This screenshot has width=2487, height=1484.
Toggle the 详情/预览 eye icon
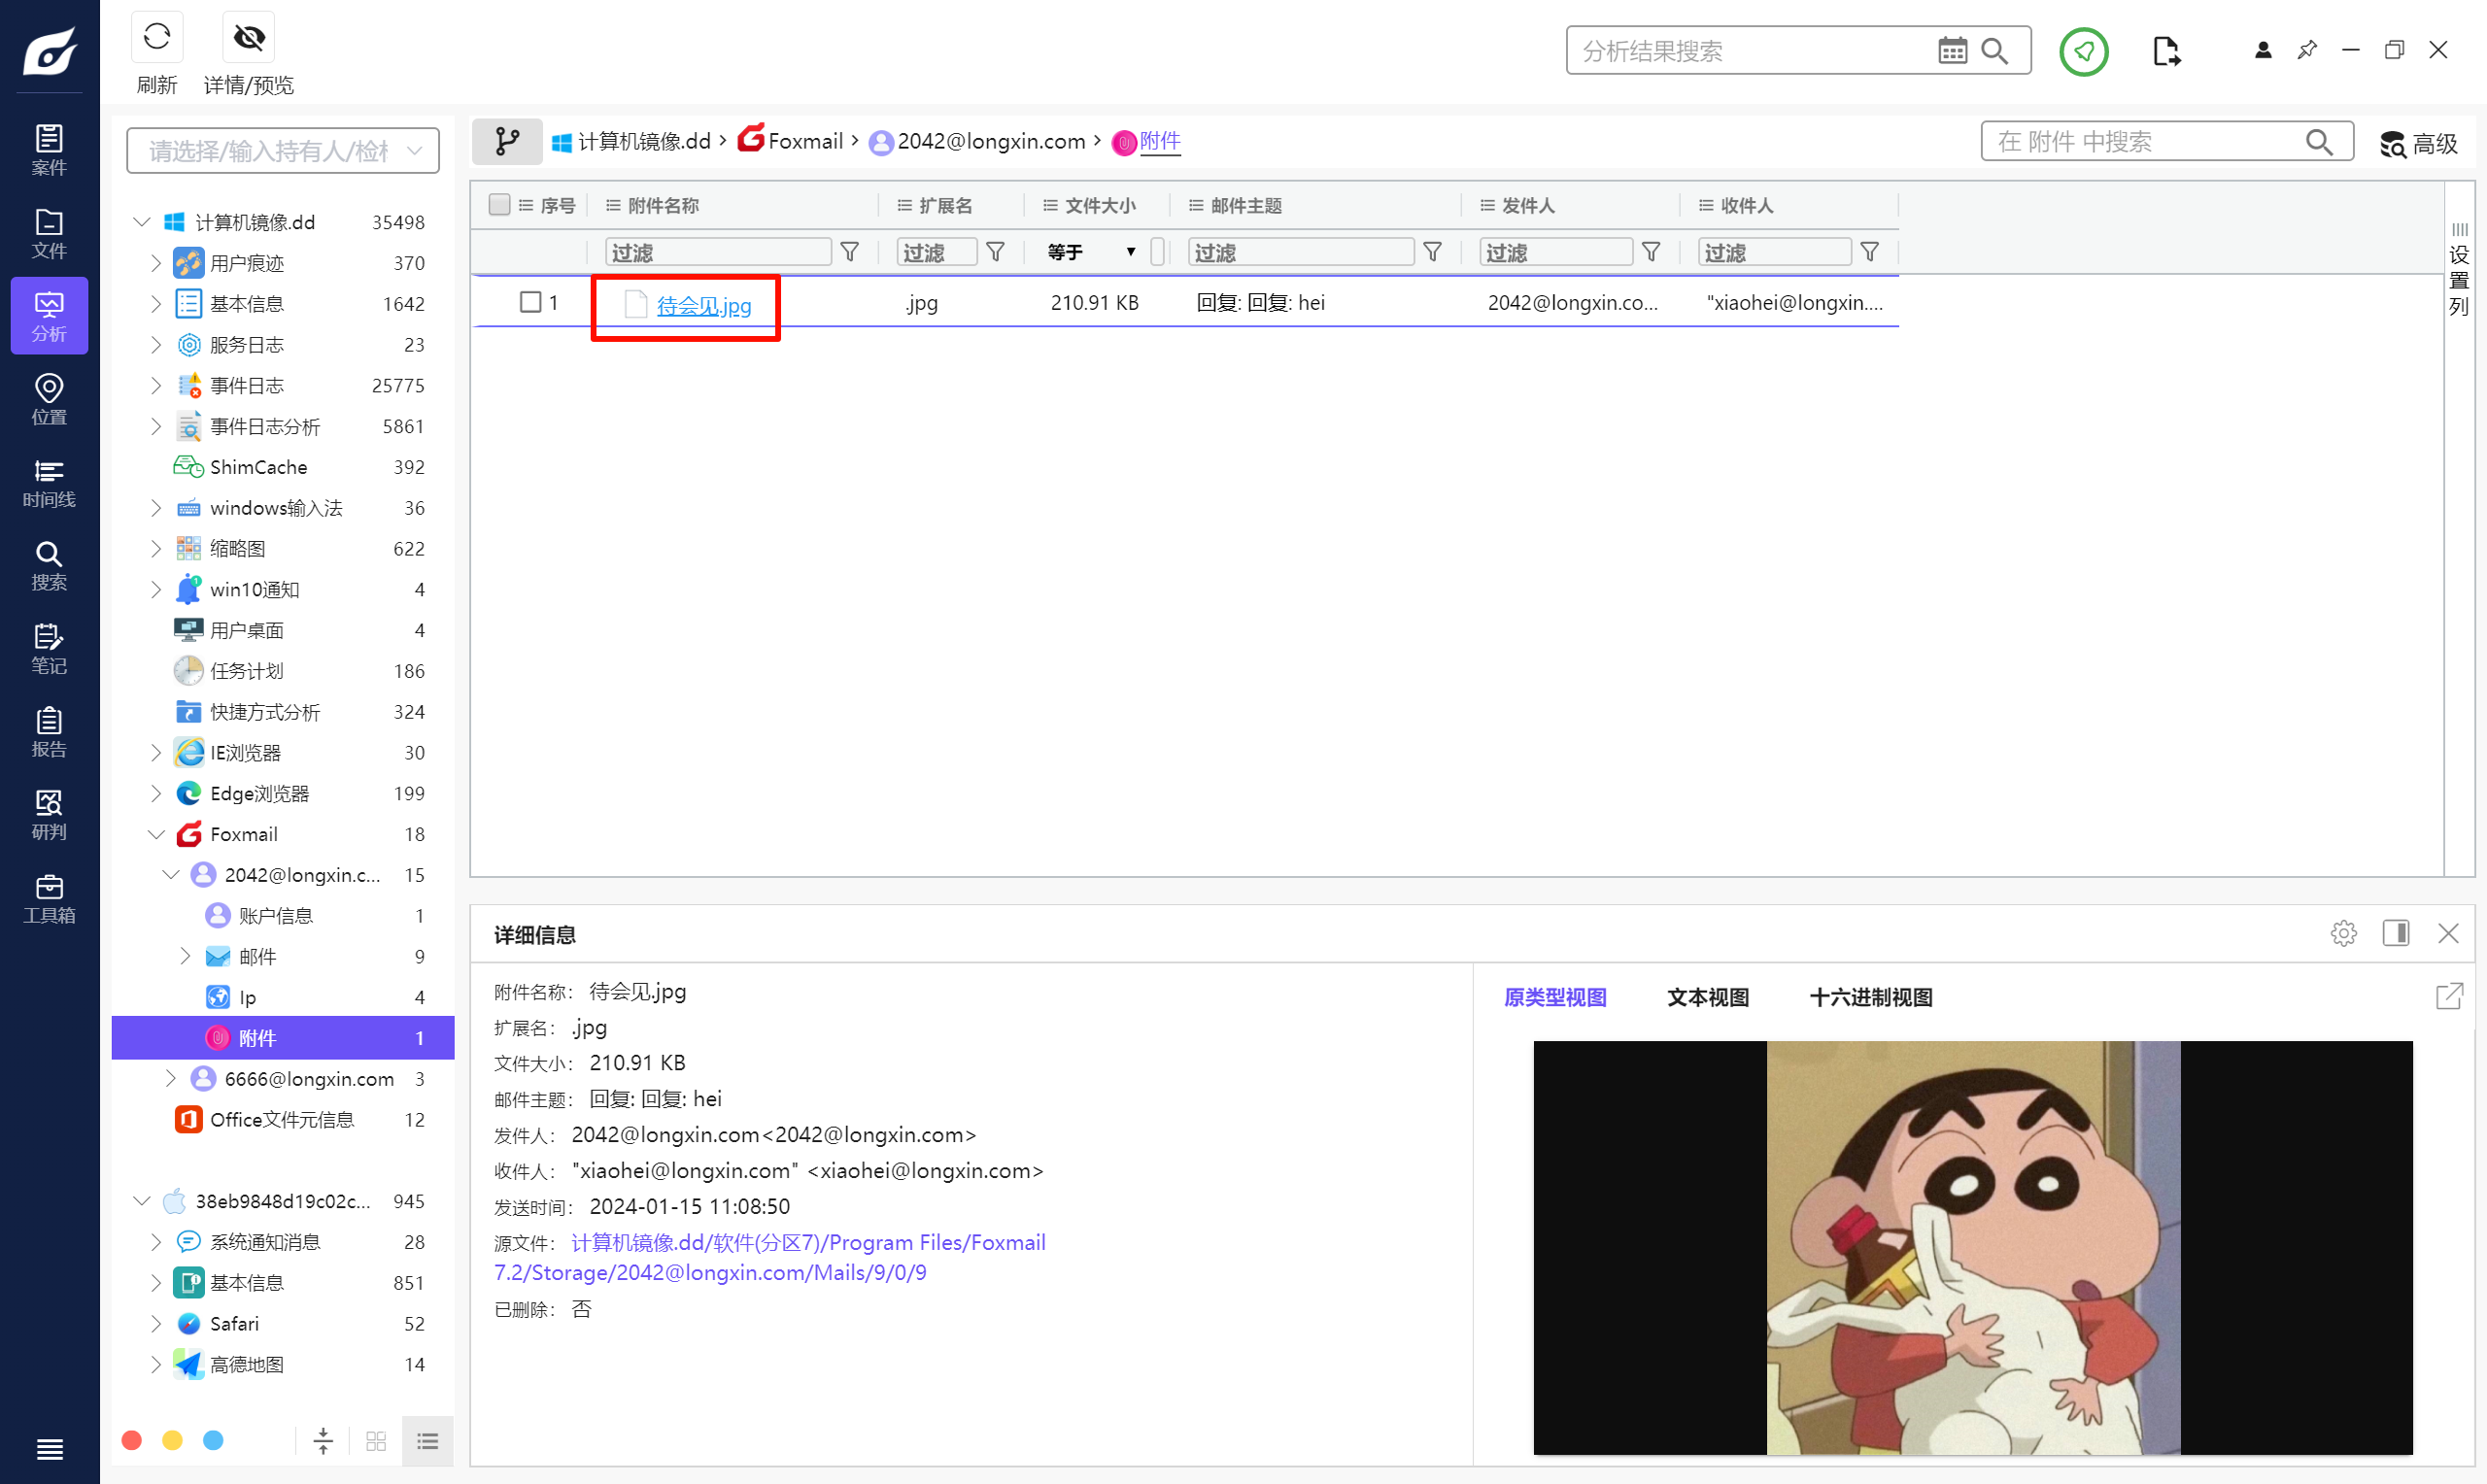(248, 38)
